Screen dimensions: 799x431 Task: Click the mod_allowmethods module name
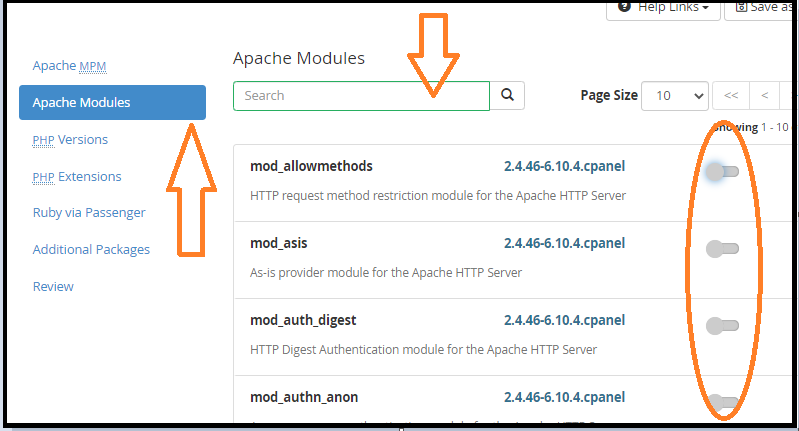(x=311, y=167)
